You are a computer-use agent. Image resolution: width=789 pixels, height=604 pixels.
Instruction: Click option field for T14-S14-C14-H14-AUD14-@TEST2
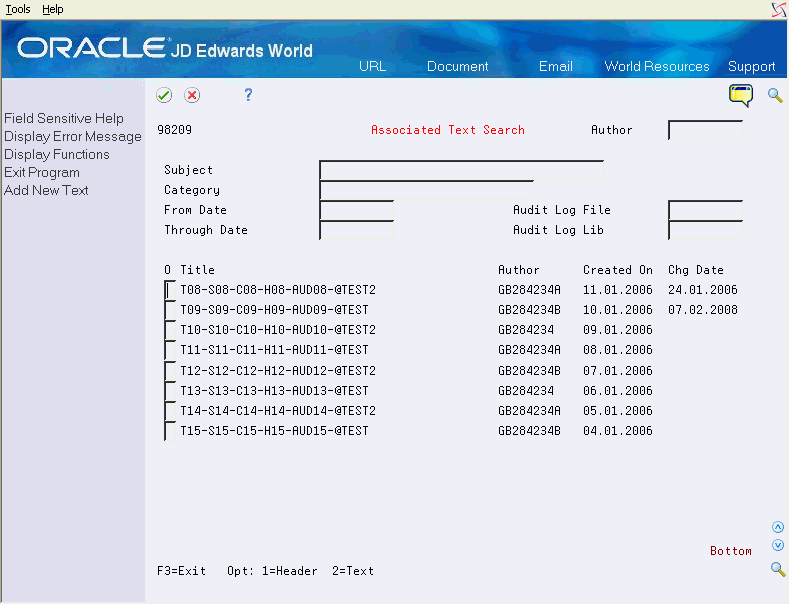(170, 411)
